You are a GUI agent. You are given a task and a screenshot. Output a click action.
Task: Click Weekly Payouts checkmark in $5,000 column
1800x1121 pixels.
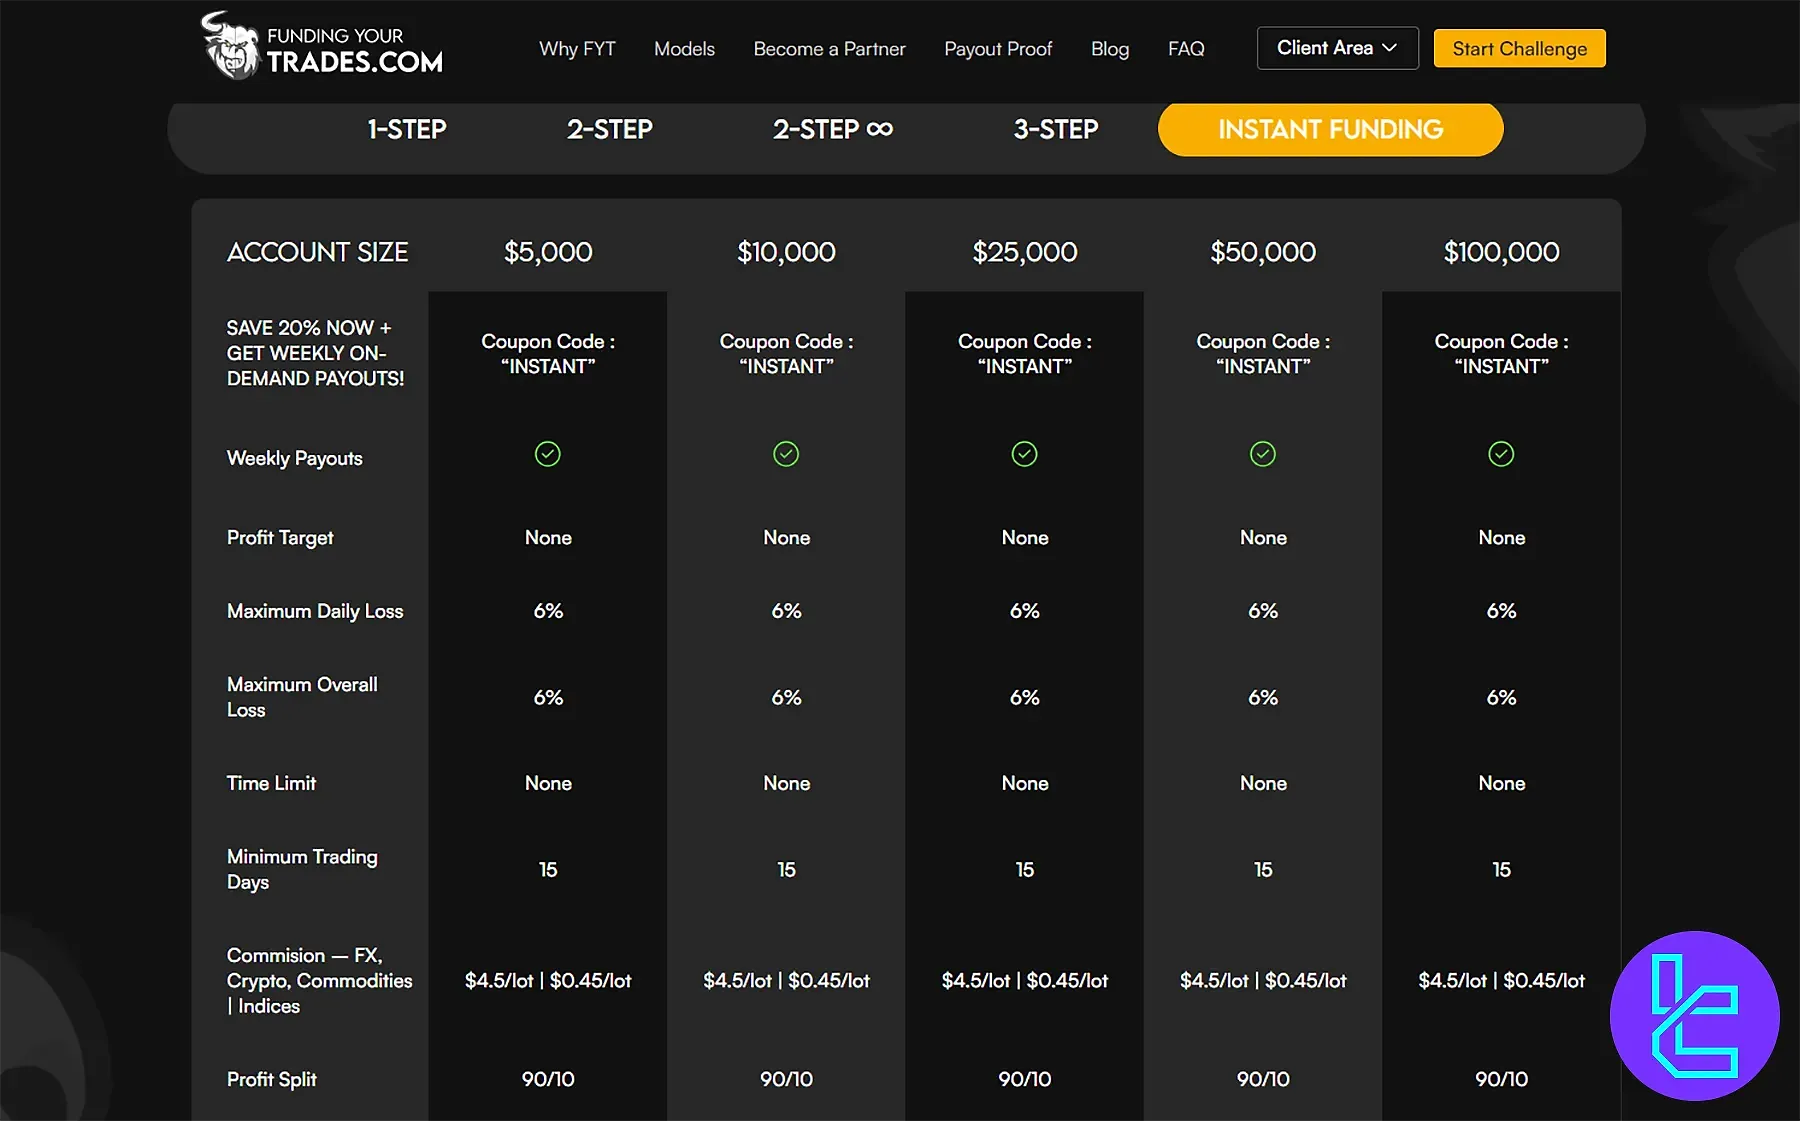pyautogui.click(x=548, y=454)
